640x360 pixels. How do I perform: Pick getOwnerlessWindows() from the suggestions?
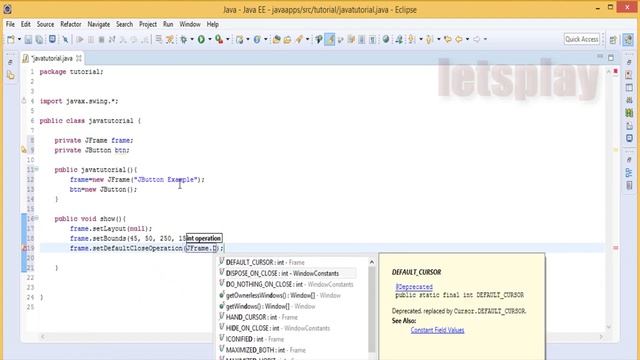[287, 295]
